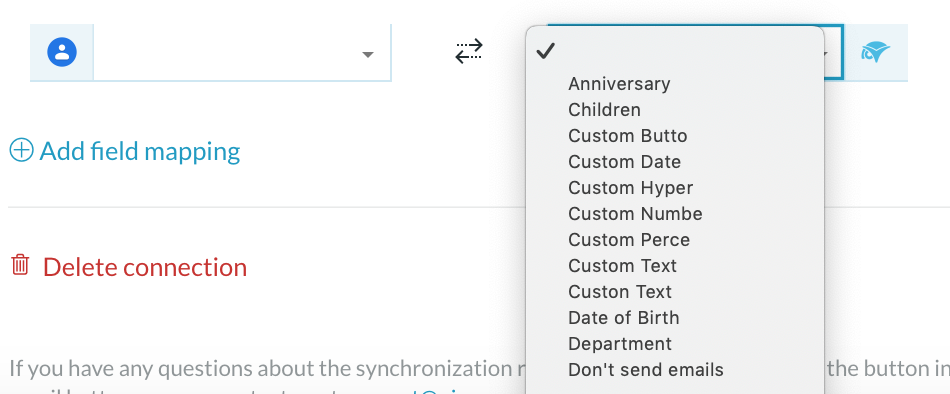
Task: Click the circled plus icon
Action: click(21, 150)
